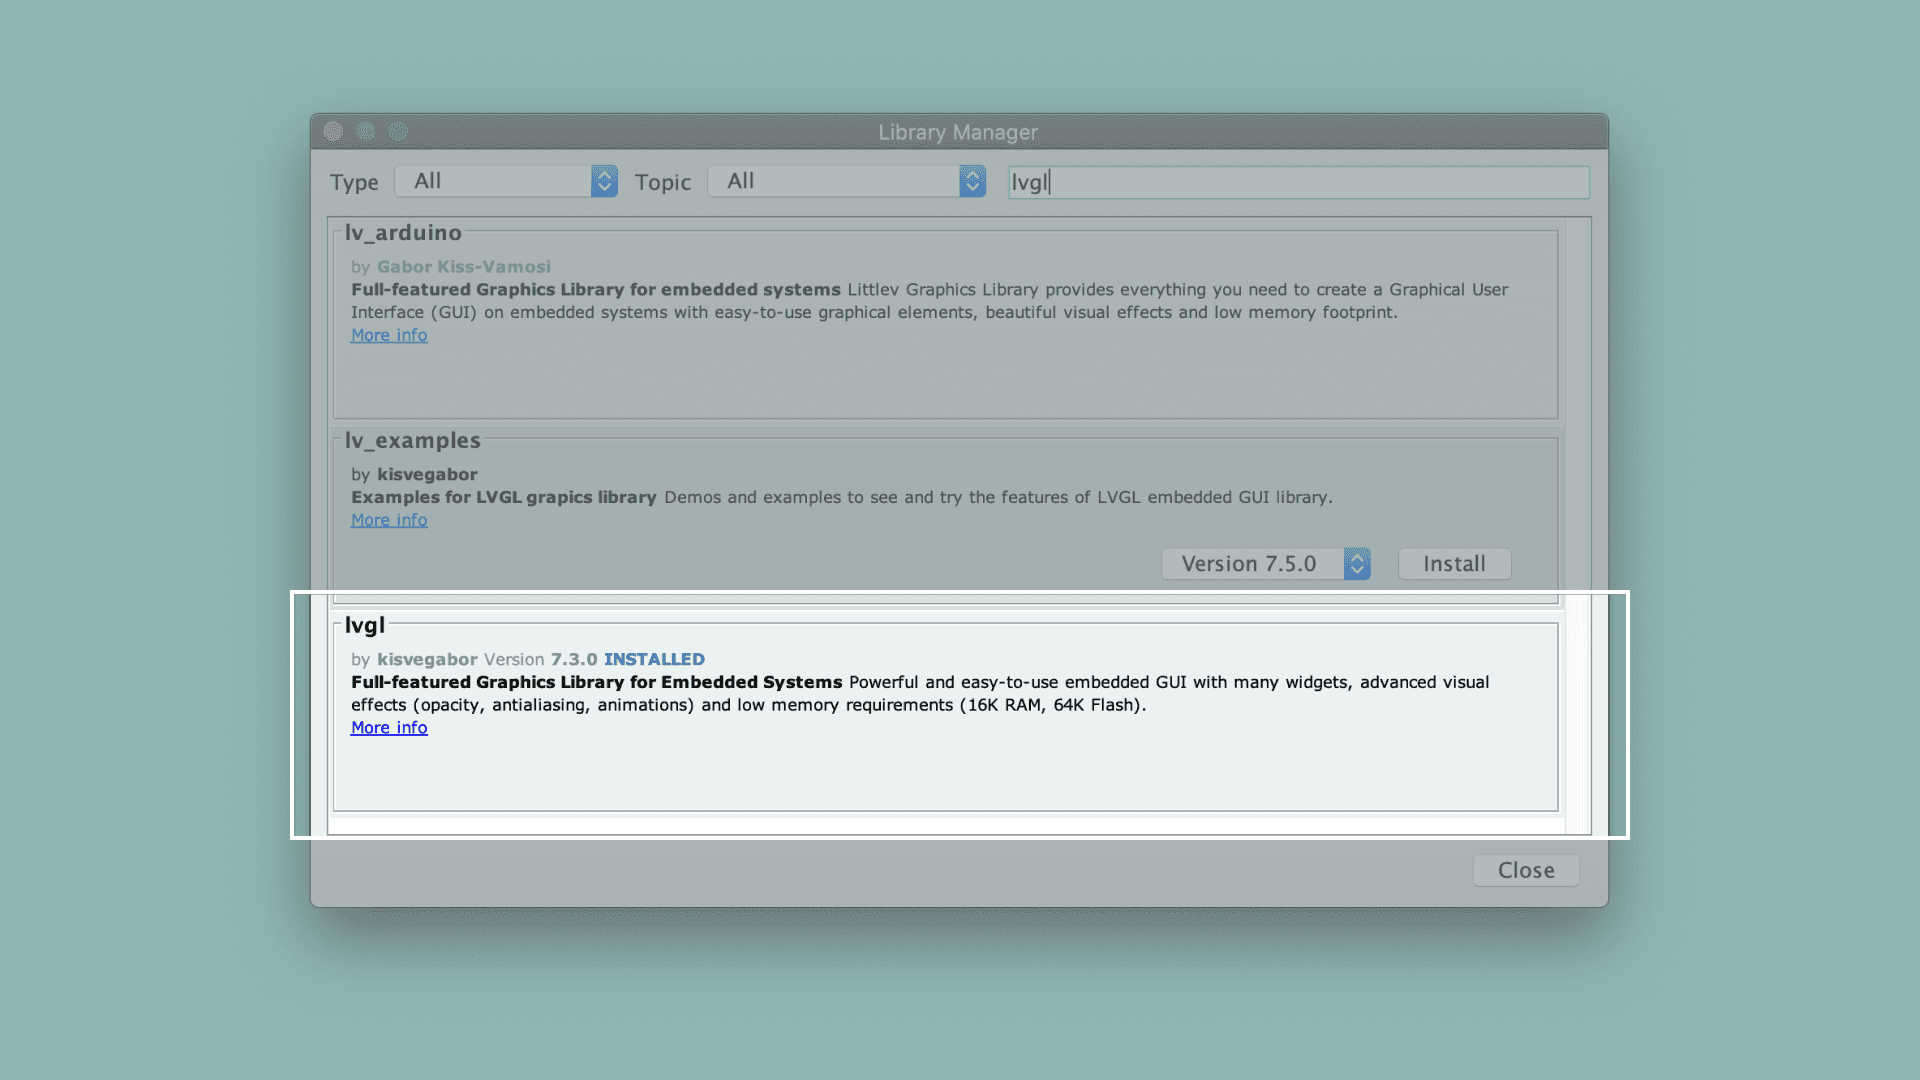Click the yellow minimize window button
The width and height of the screenshot is (1920, 1080).
[x=366, y=132]
